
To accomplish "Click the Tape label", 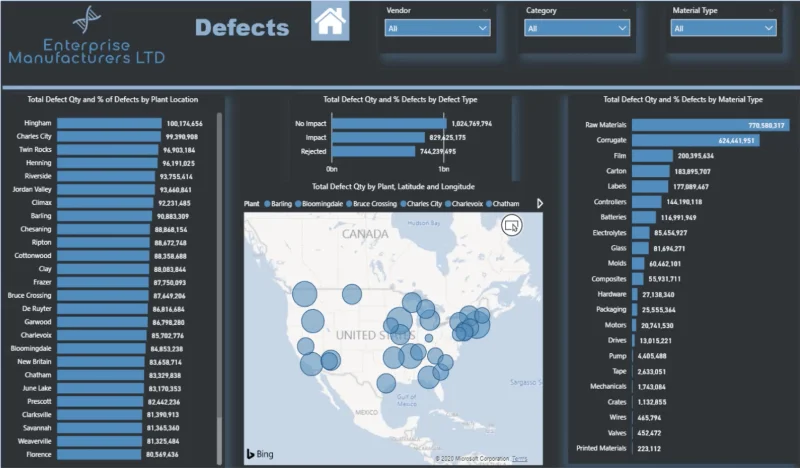I will point(619,371).
